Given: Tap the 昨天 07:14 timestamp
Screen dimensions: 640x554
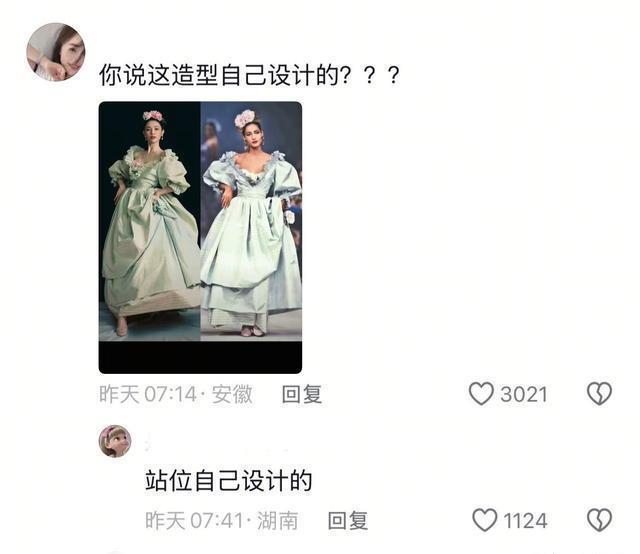Looking at the screenshot, I should pos(148,394).
